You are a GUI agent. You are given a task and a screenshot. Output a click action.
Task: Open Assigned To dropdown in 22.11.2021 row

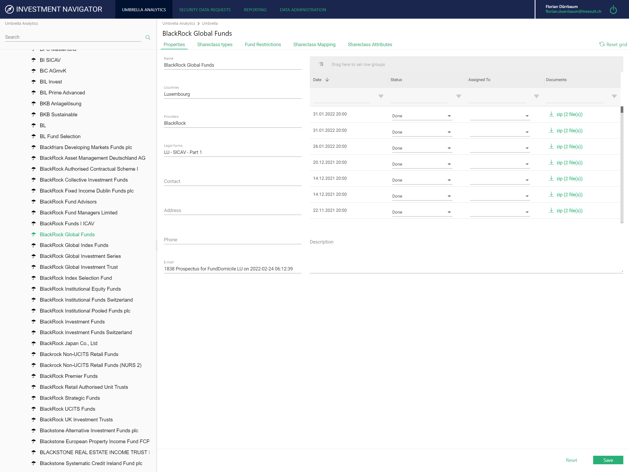500,212
